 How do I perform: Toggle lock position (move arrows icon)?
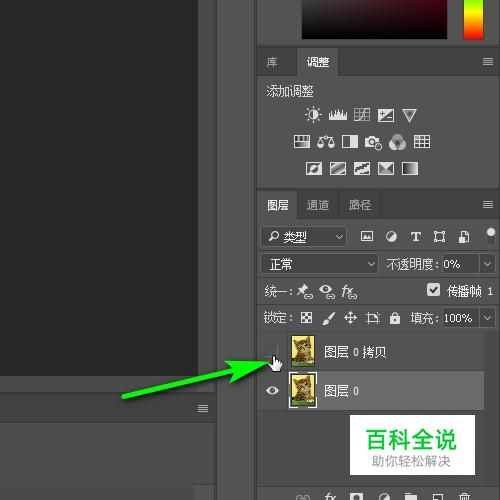[x=350, y=318]
